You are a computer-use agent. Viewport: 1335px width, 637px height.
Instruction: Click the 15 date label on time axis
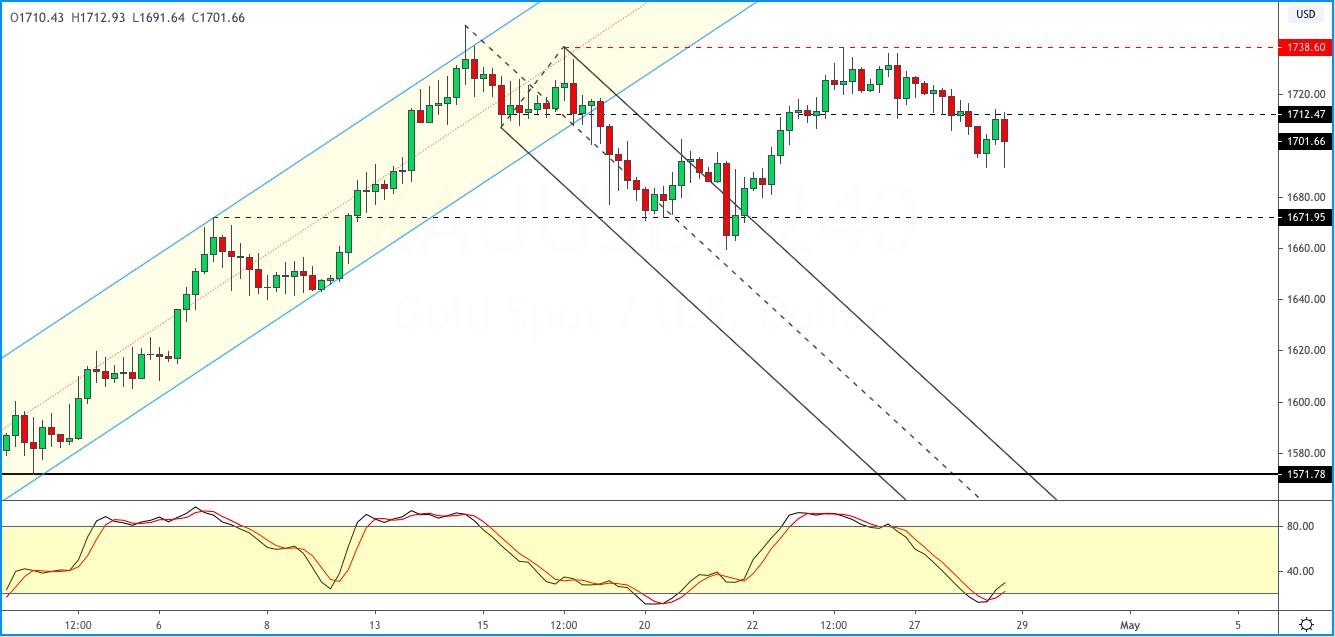pos(483,624)
